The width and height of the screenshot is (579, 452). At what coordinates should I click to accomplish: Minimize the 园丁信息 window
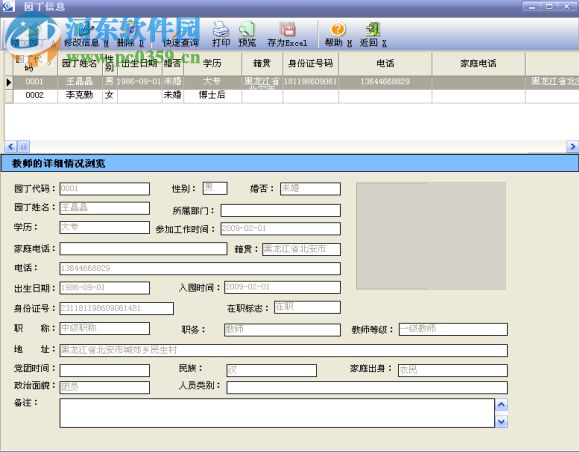[x=532, y=7]
